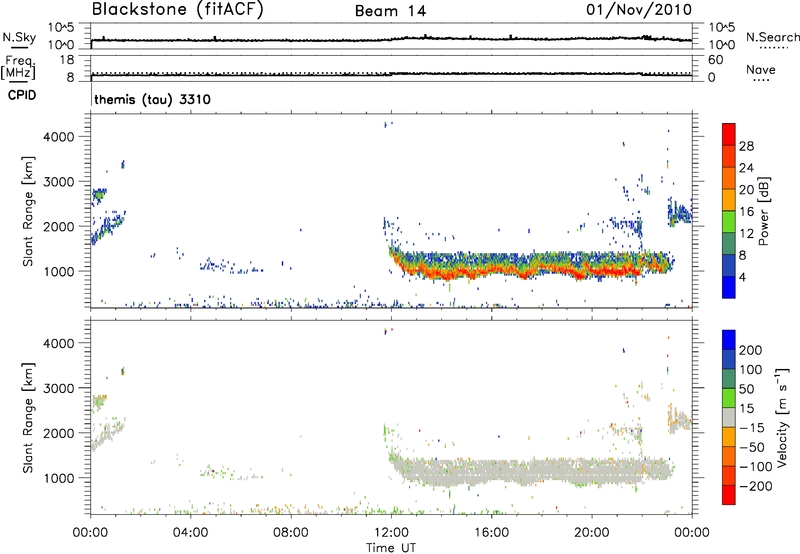Select the bright blue top Velocity colorbar segment
The width and height of the screenshot is (800, 554).
click(729, 339)
